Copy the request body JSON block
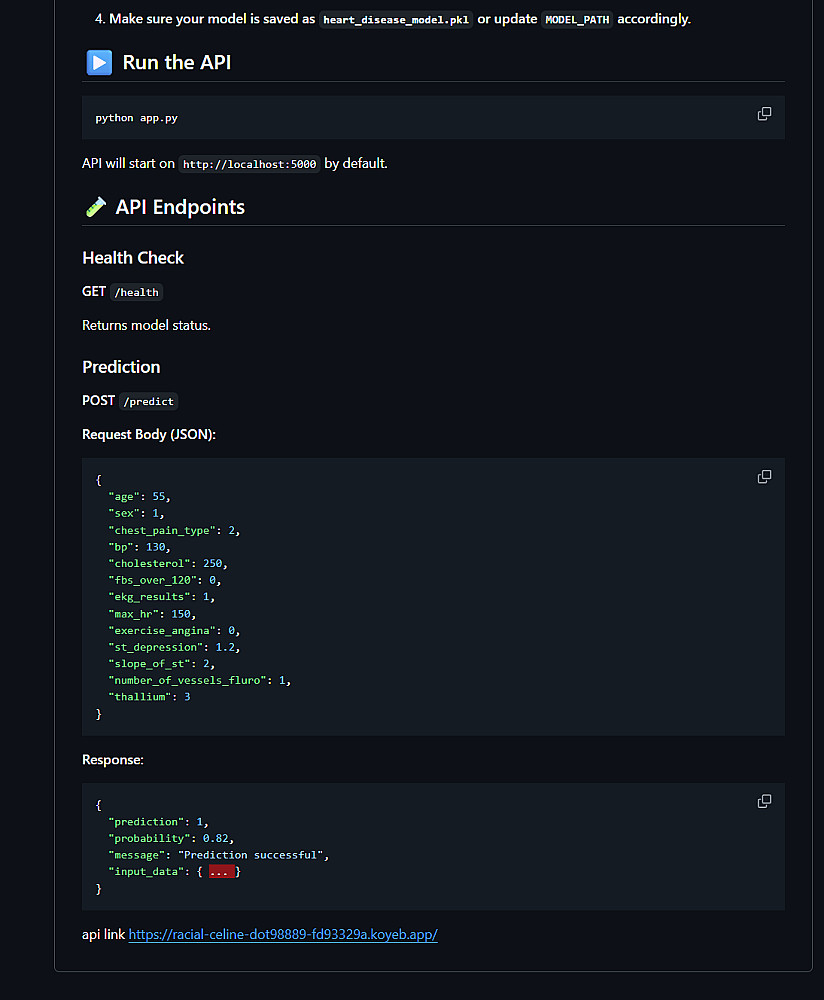 pos(764,477)
